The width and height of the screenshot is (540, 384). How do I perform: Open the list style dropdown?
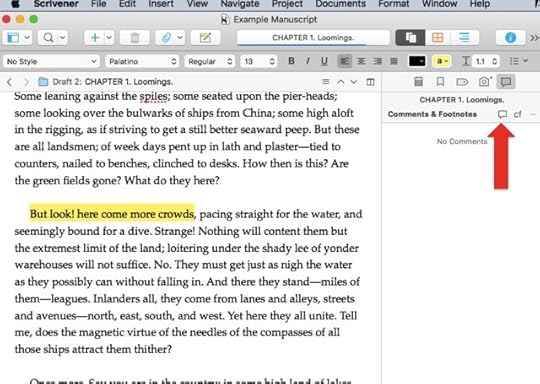coord(519,61)
